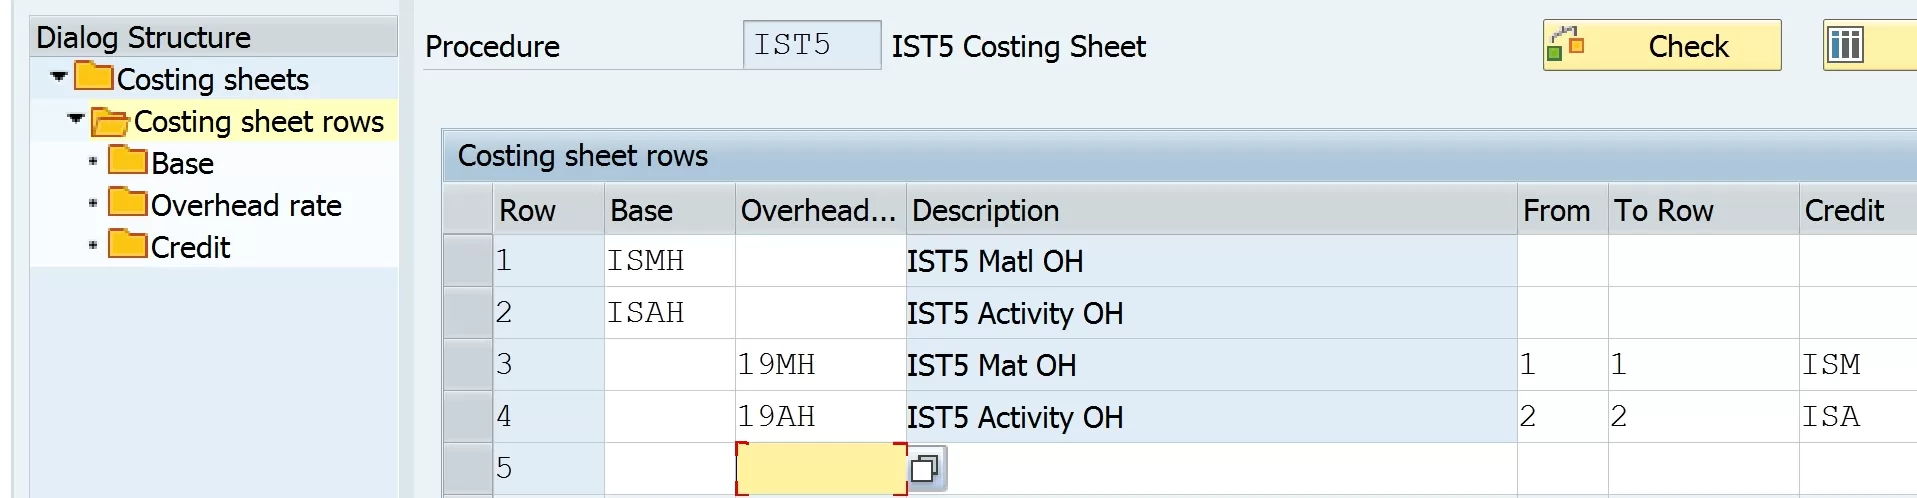Image resolution: width=1917 pixels, height=498 pixels.
Task: Collapse the Costing sheets tree node
Action: pyautogui.click(x=59, y=77)
